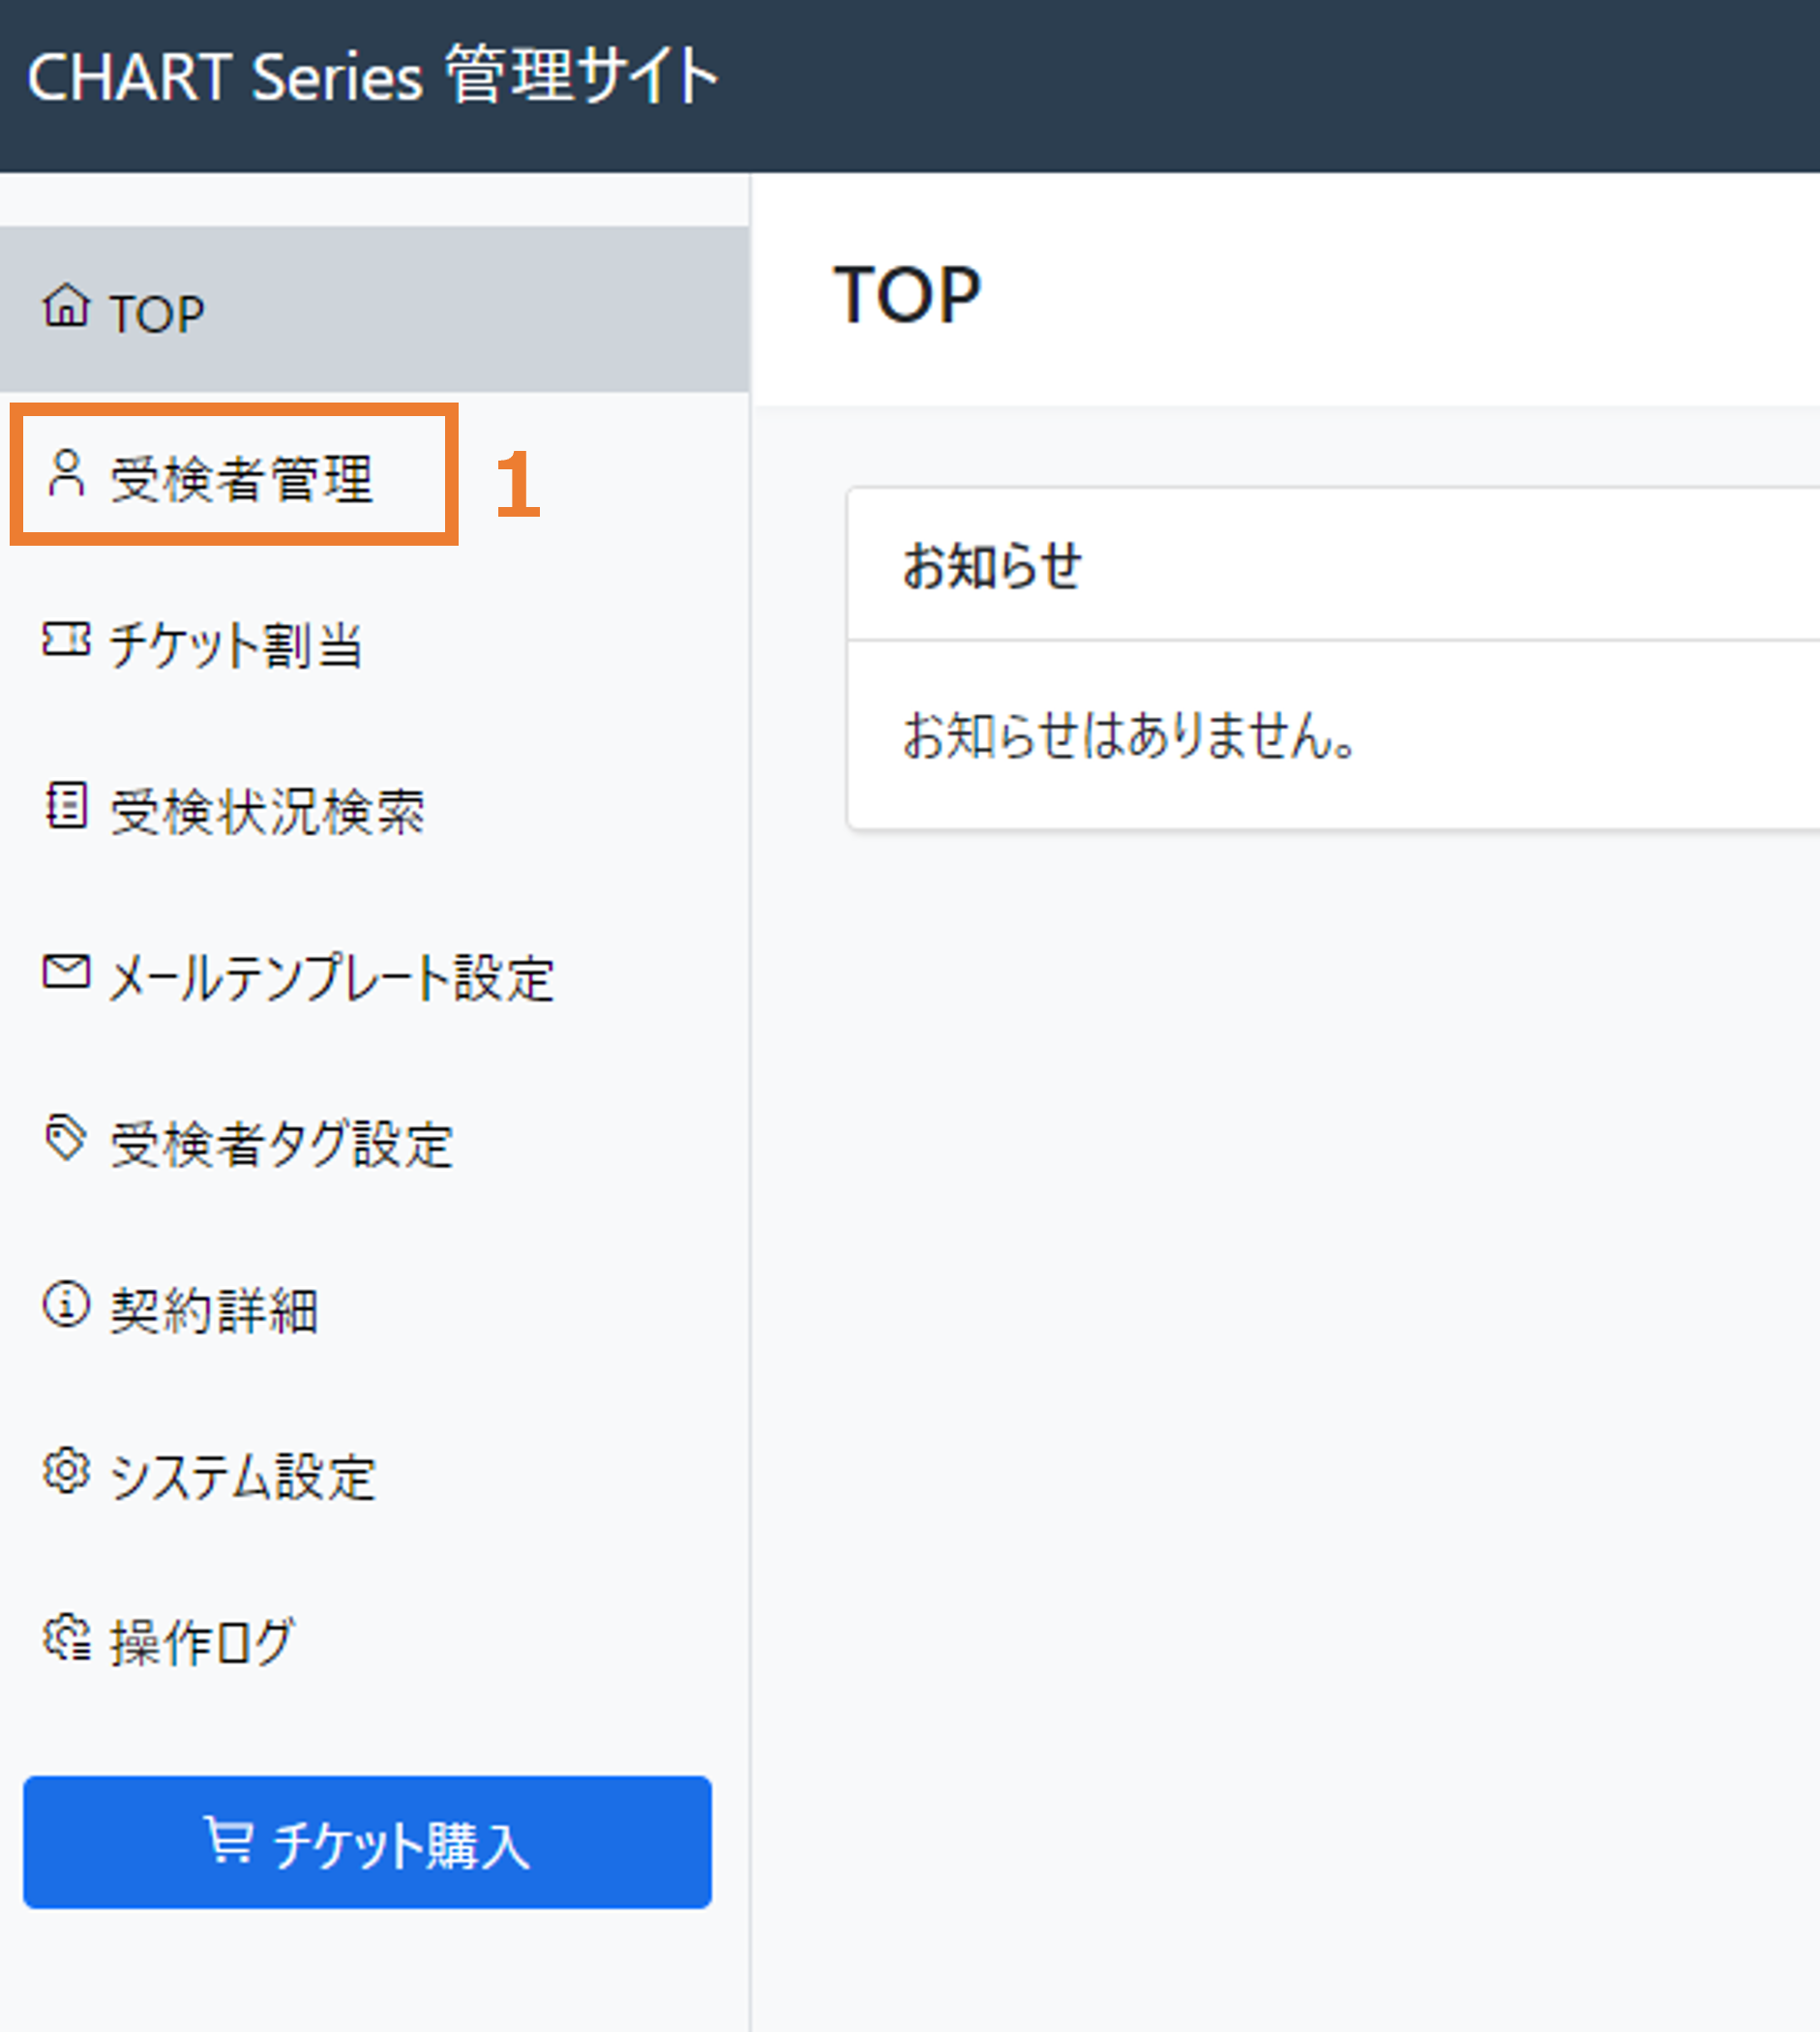Select the チケット割当 menu text
The height and width of the screenshot is (2032, 1820).
[236, 645]
